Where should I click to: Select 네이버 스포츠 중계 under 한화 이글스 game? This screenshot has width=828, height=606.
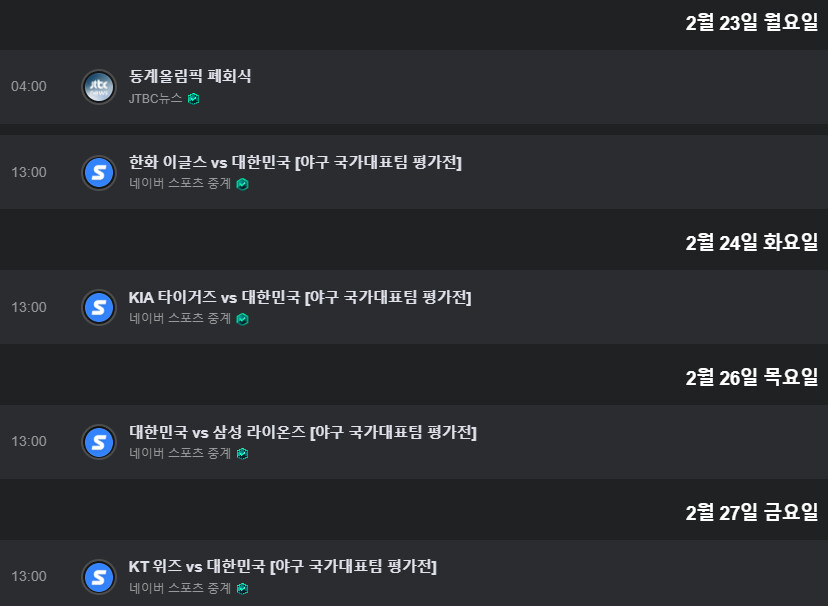coord(180,184)
